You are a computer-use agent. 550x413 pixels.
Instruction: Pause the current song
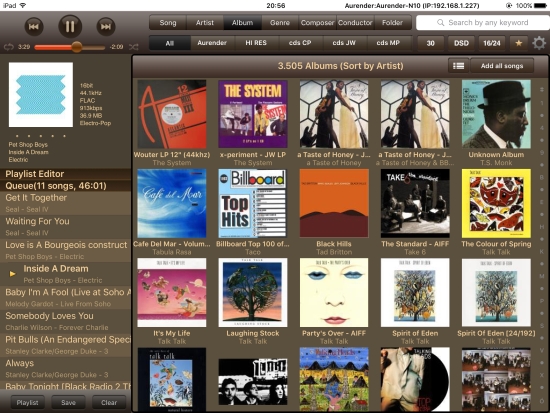[70, 26]
